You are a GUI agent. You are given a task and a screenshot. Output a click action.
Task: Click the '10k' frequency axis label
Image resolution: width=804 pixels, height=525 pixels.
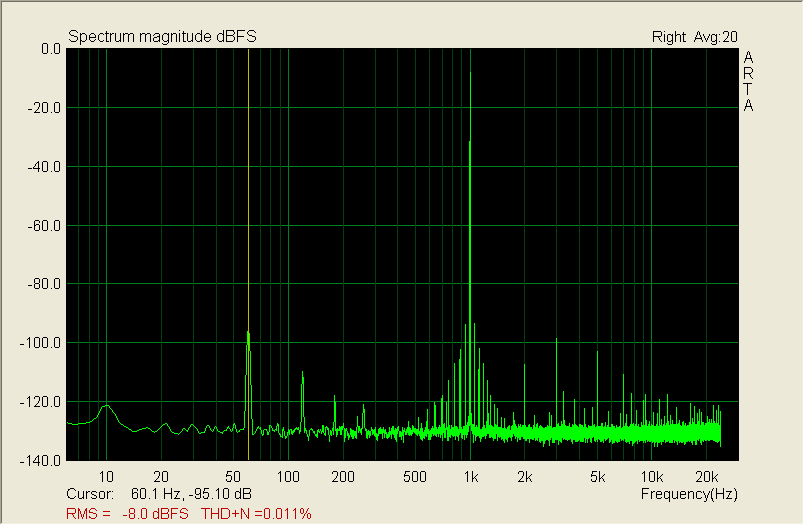652,477
